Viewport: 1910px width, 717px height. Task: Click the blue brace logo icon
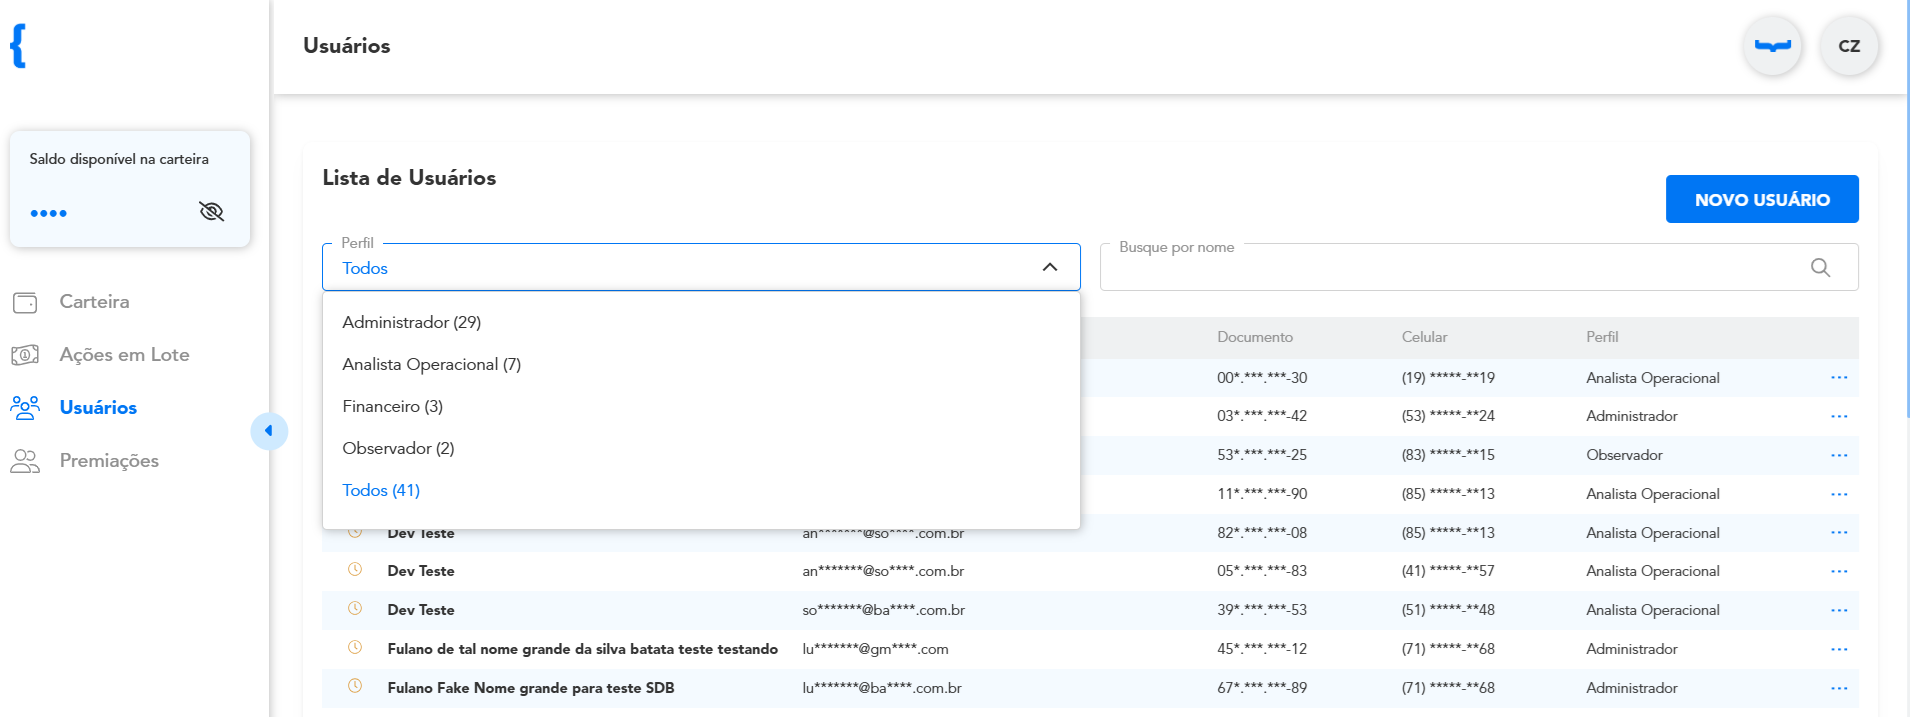click(x=18, y=46)
